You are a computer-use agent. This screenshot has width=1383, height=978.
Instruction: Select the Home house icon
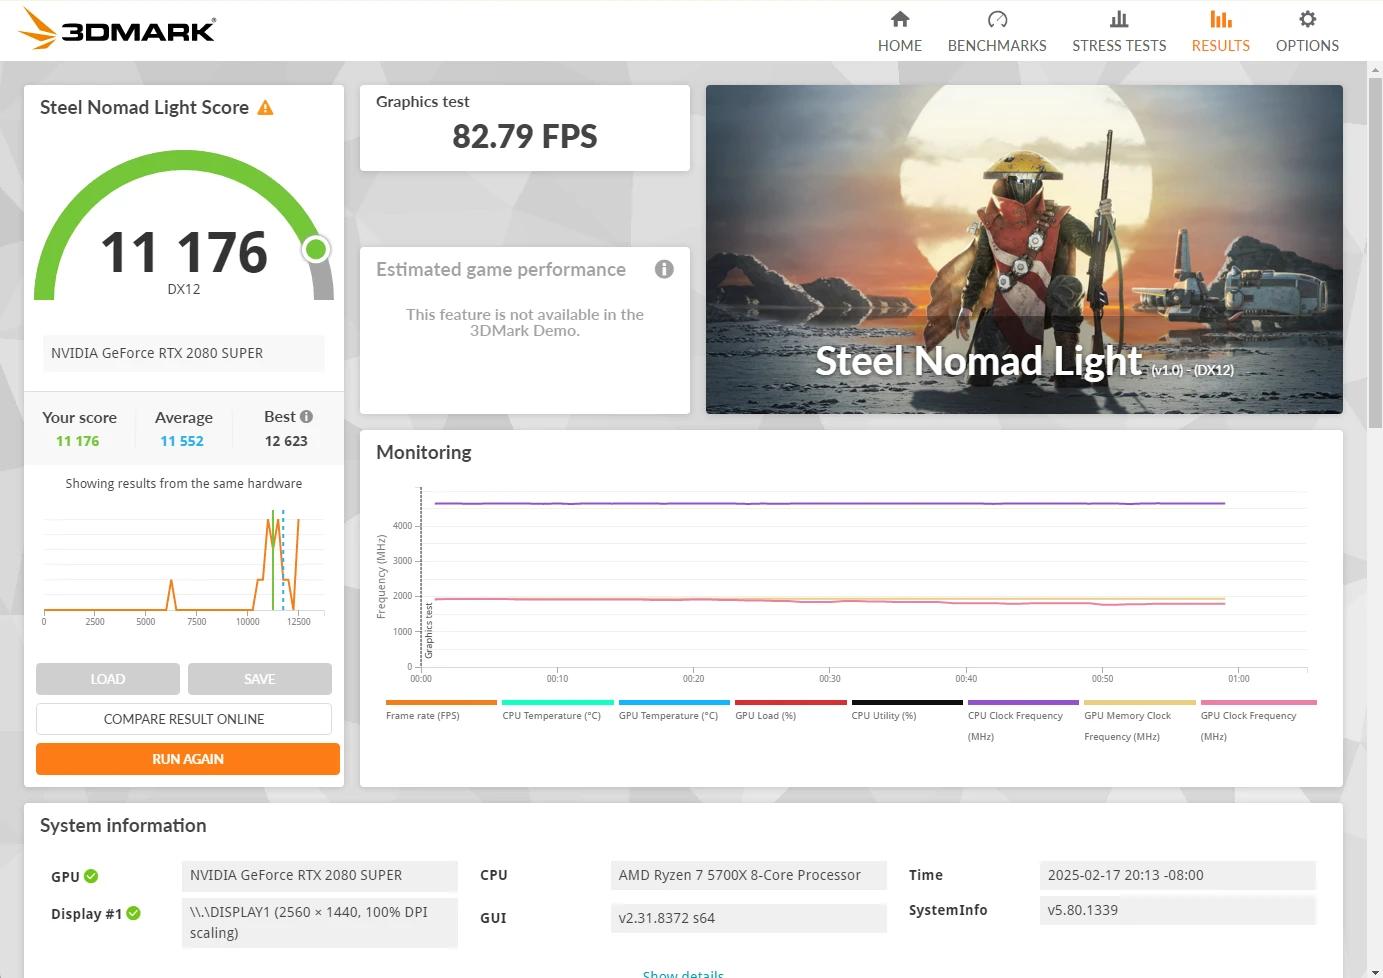899,18
